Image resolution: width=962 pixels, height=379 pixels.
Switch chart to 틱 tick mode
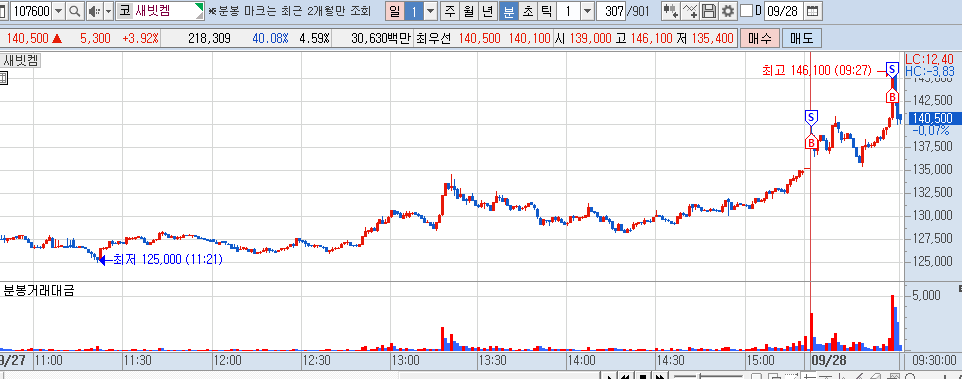(x=546, y=11)
